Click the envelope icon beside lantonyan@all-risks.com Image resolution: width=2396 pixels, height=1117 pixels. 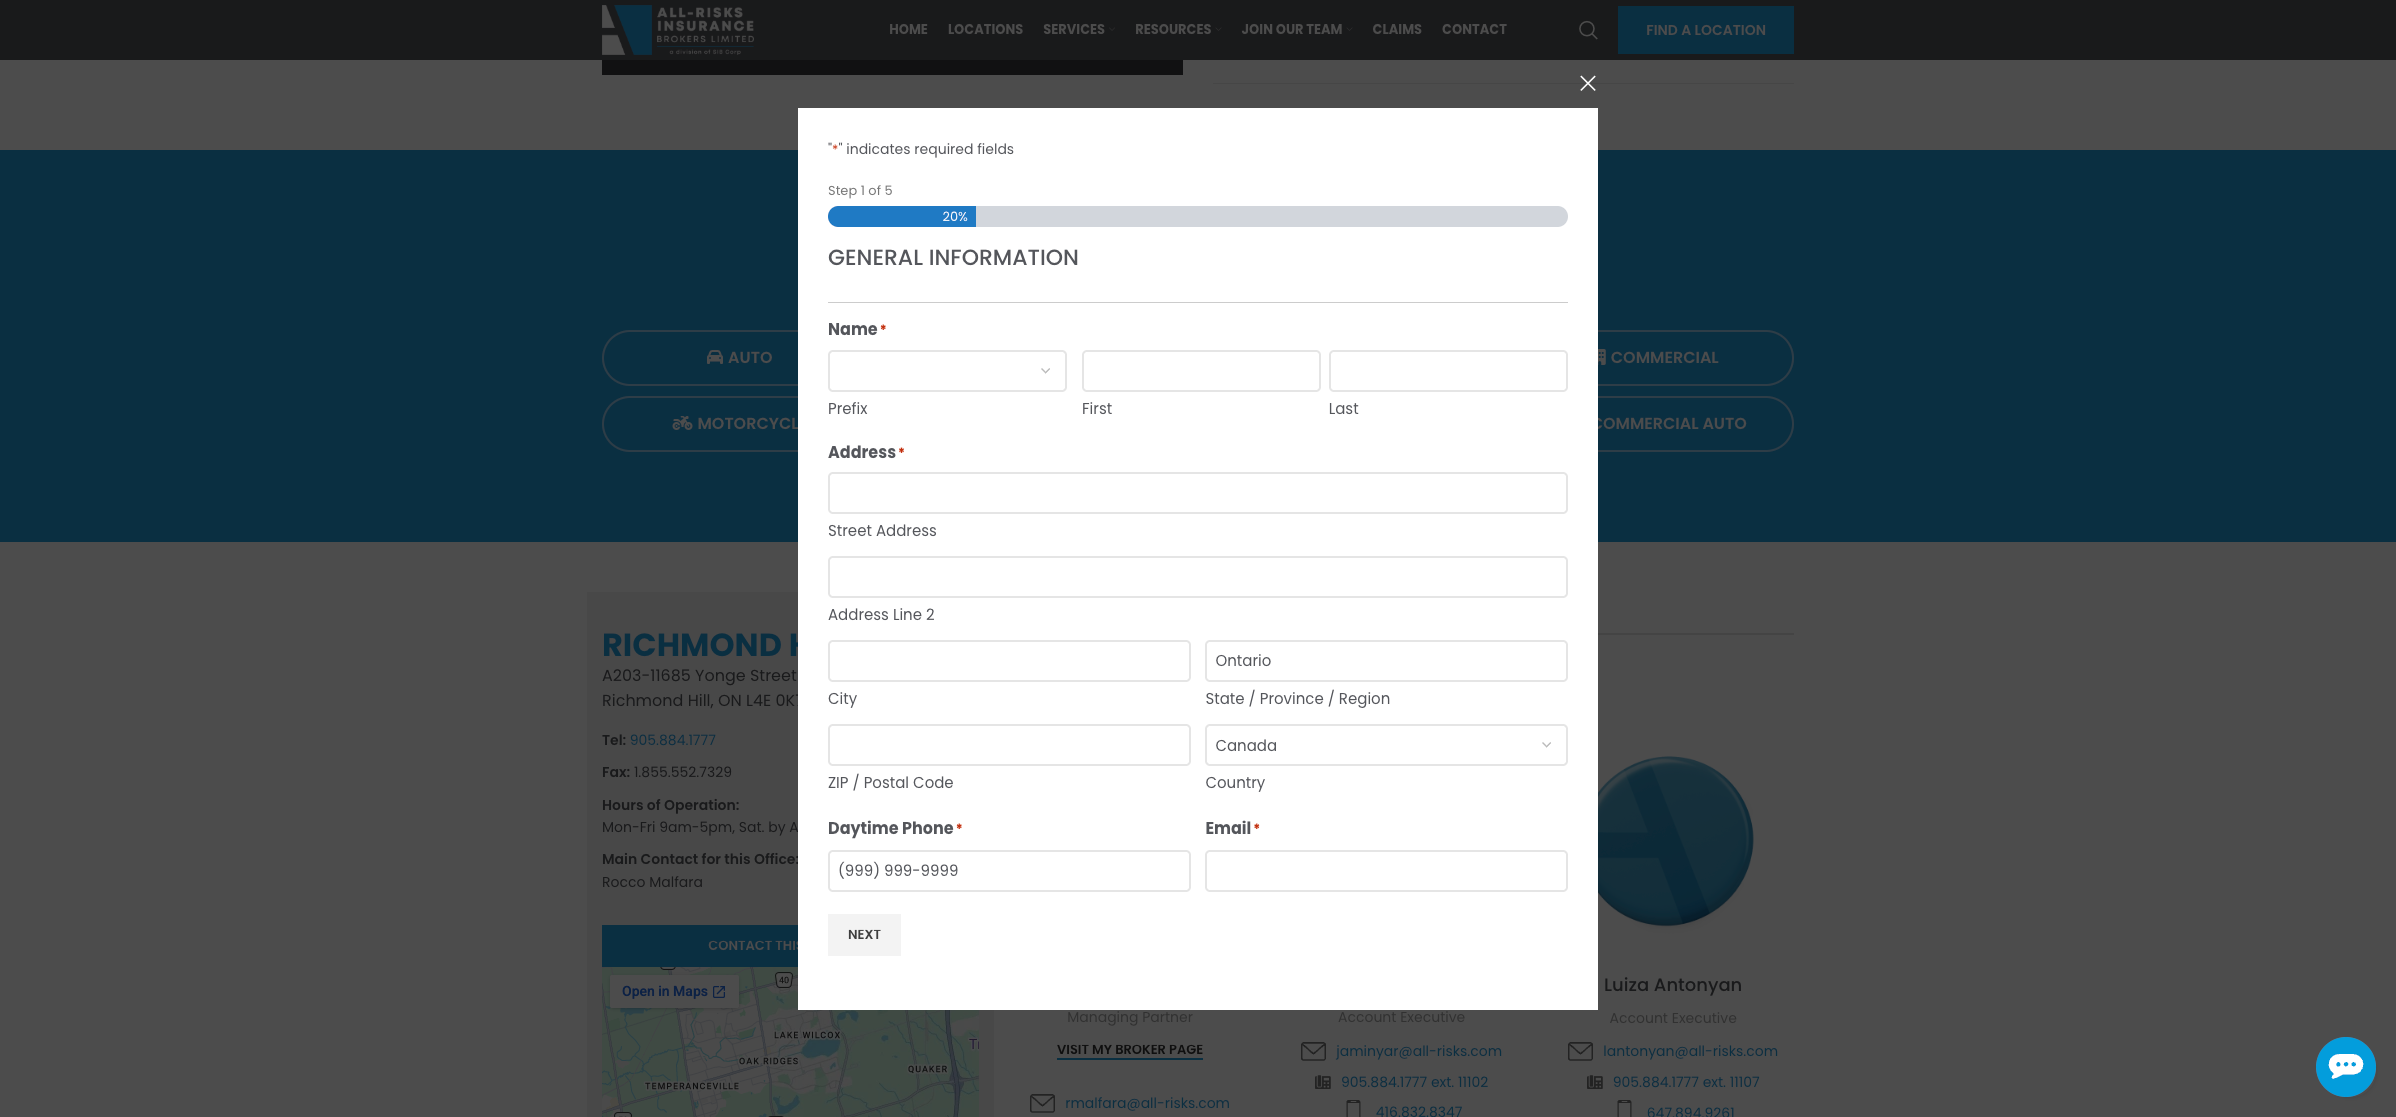[1580, 1051]
